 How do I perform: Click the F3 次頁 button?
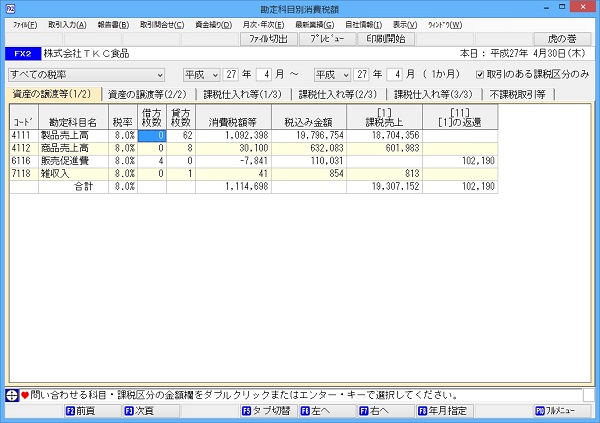(x=151, y=411)
